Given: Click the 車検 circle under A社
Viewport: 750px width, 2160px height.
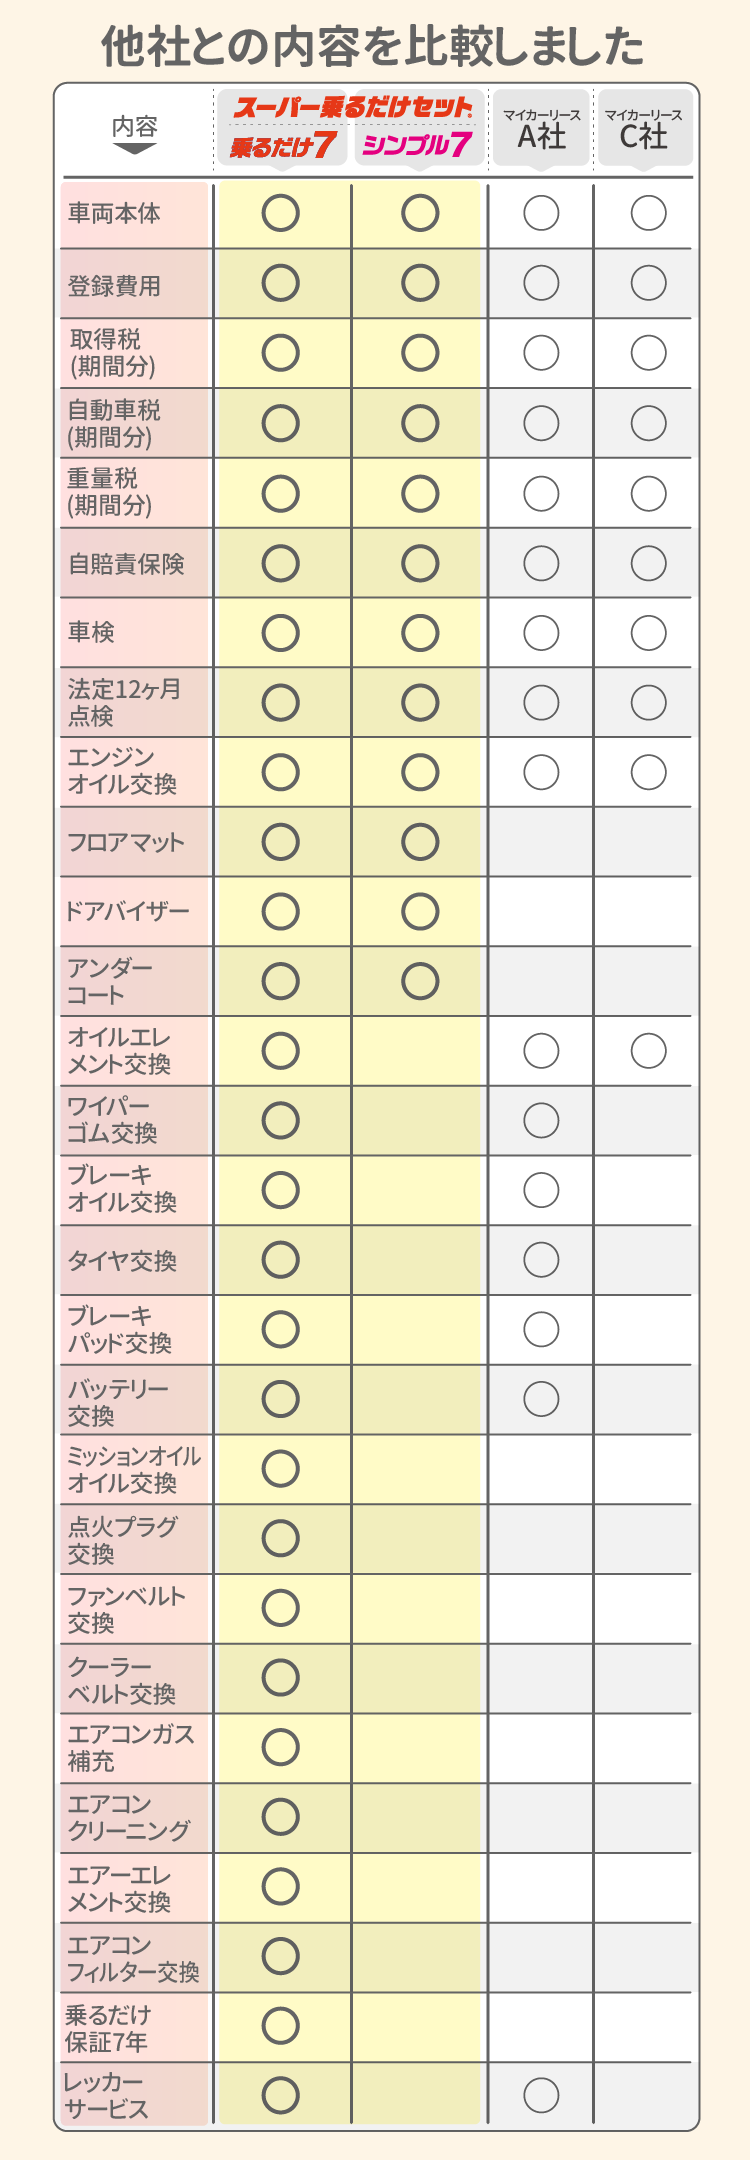Looking at the screenshot, I should coord(541,632).
